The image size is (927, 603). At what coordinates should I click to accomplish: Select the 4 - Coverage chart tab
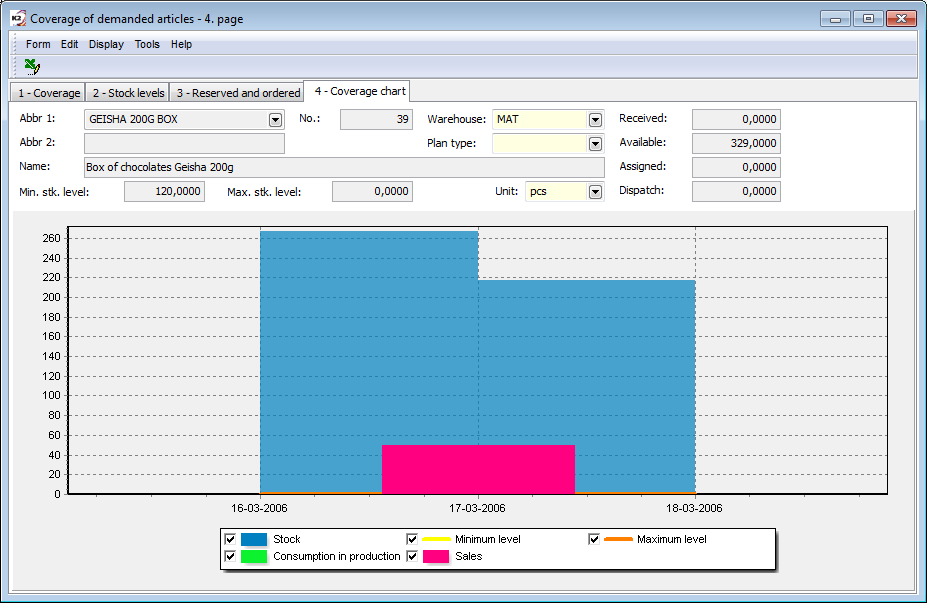359,91
